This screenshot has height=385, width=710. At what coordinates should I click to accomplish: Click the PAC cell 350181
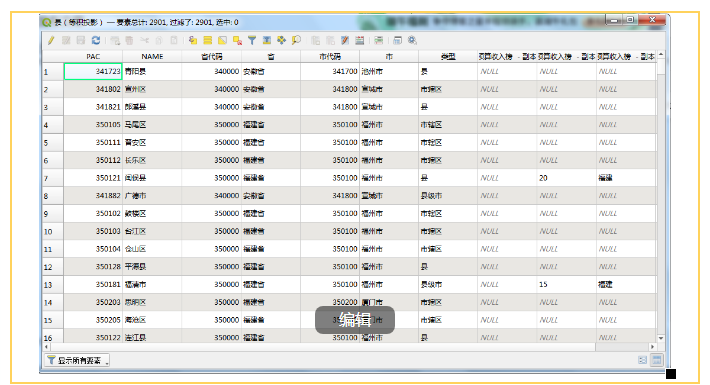93,284
